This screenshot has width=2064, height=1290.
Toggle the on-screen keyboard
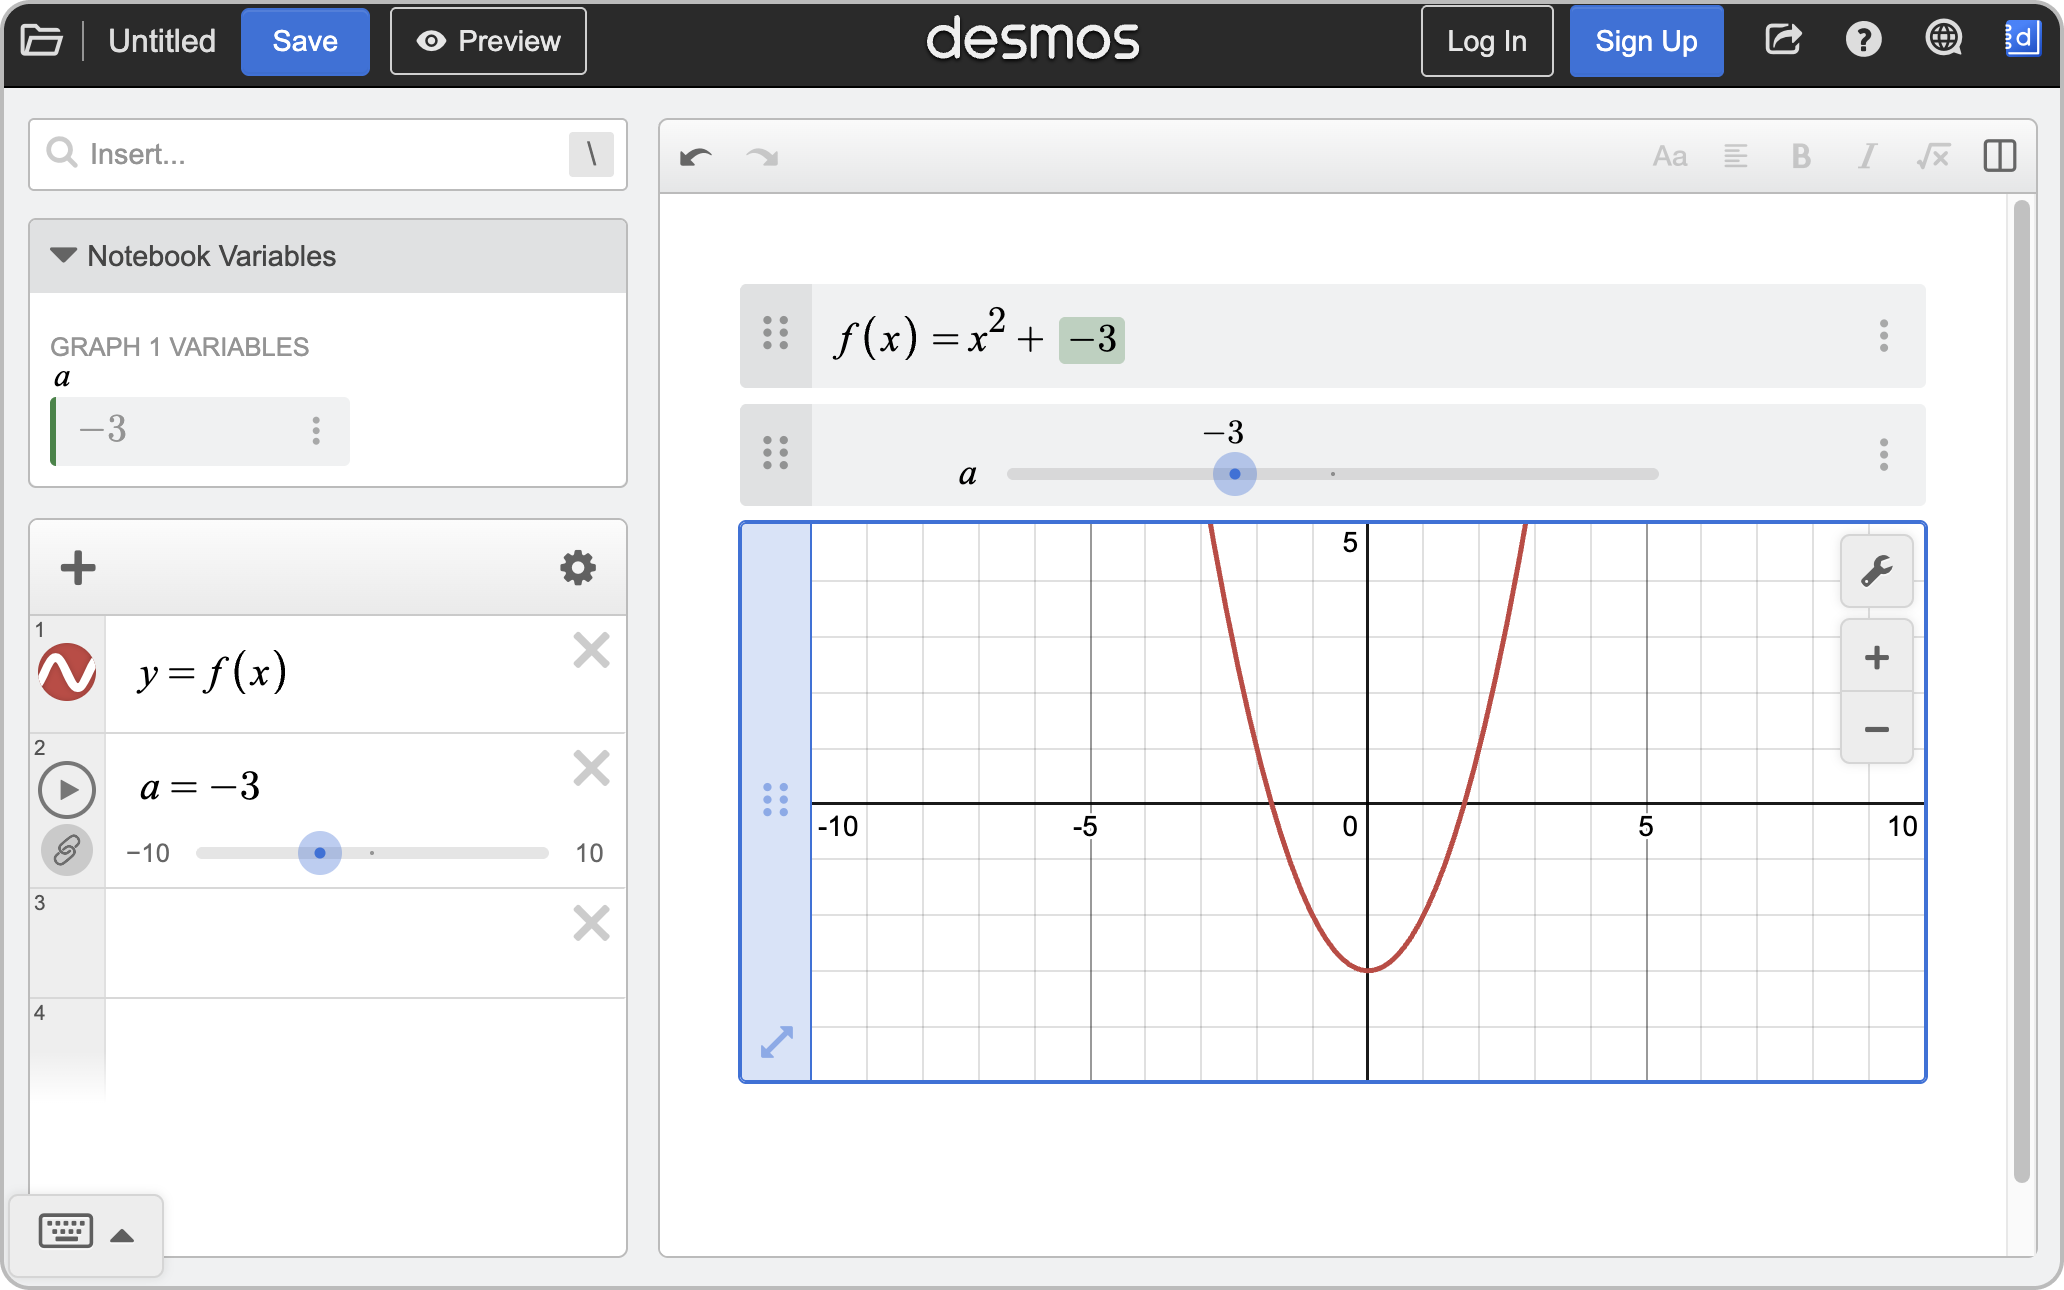66,1231
